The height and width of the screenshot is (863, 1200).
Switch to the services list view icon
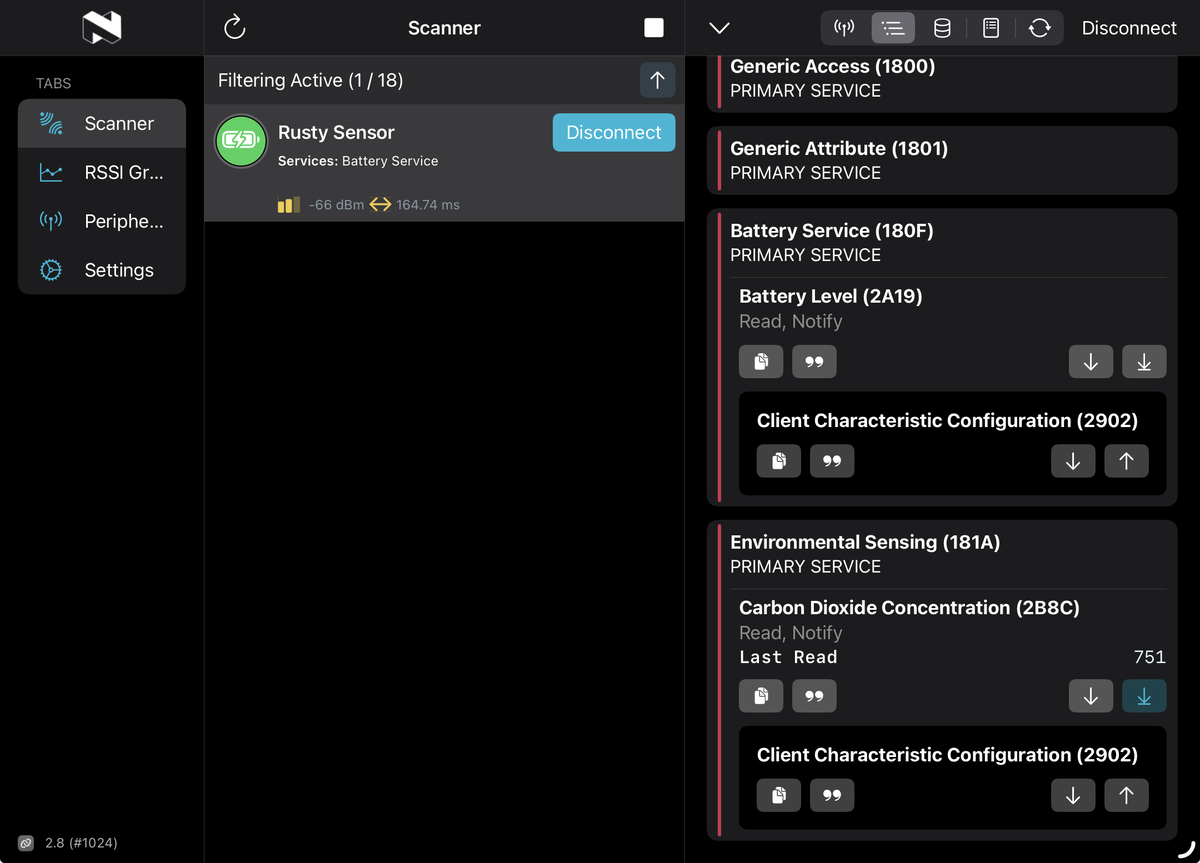click(893, 28)
